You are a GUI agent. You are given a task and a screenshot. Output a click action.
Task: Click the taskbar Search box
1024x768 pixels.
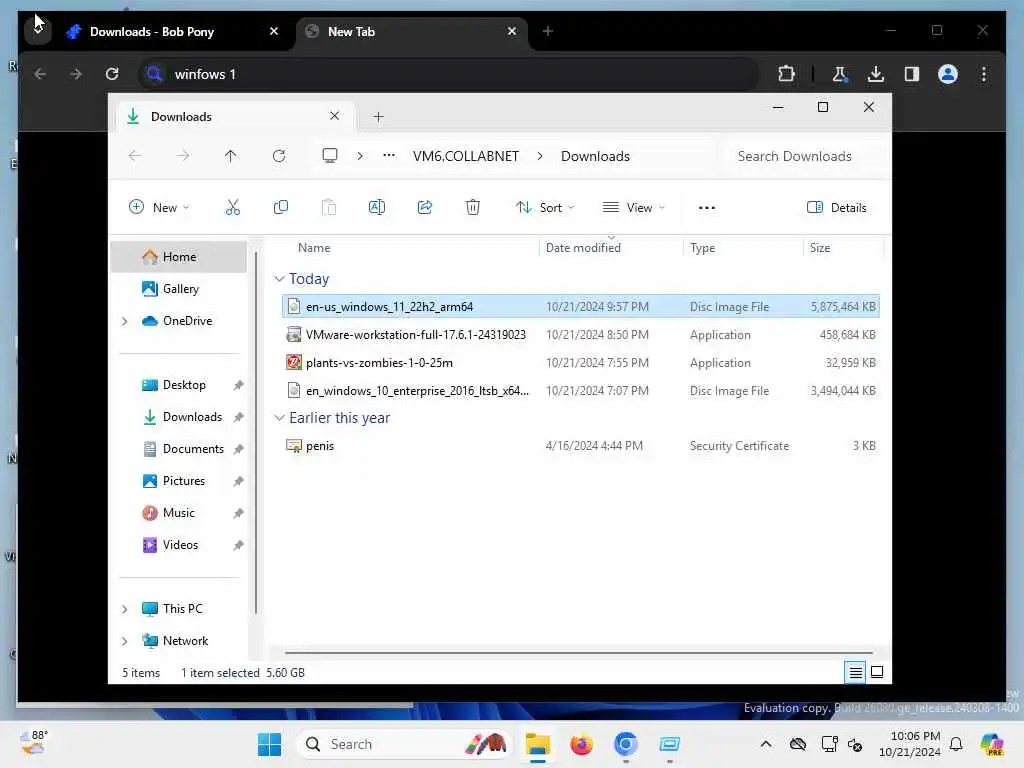tap(405, 744)
